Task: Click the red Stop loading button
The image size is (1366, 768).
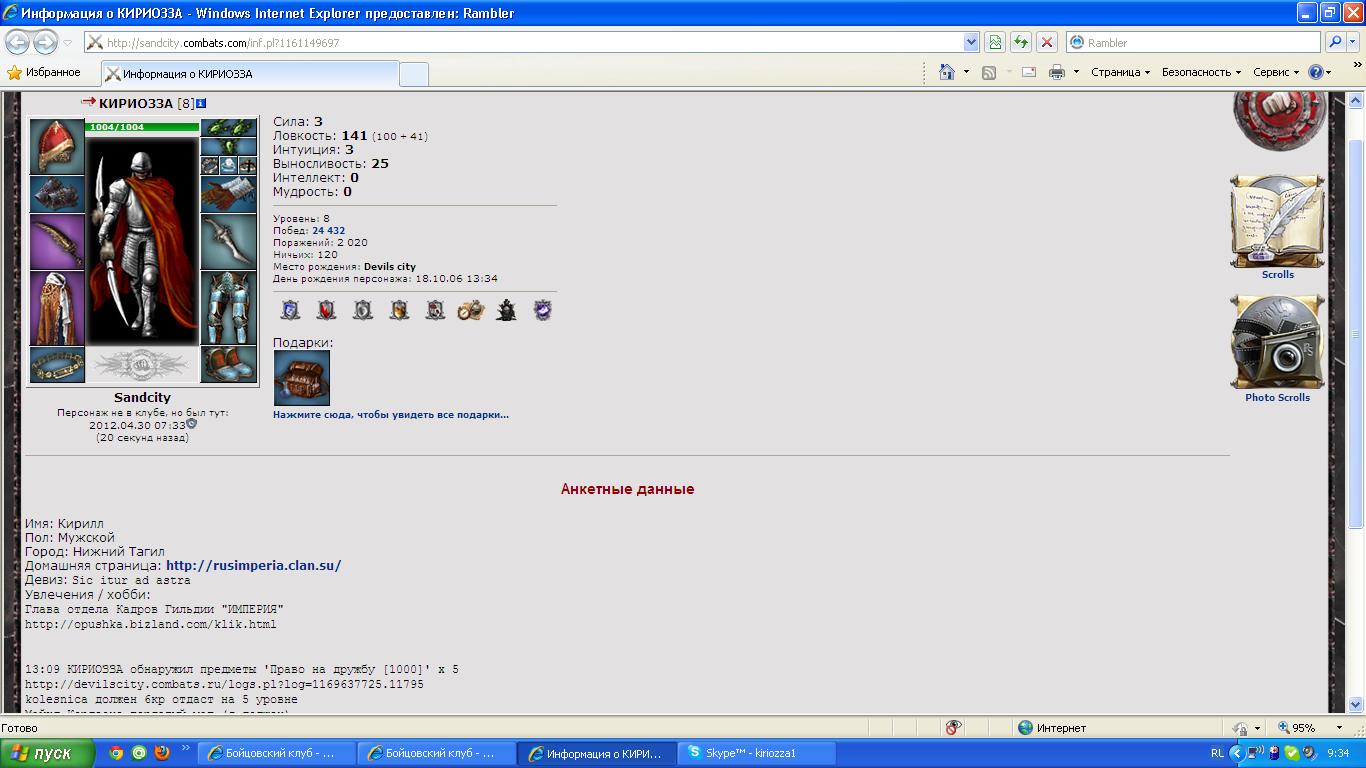Action: (1047, 43)
